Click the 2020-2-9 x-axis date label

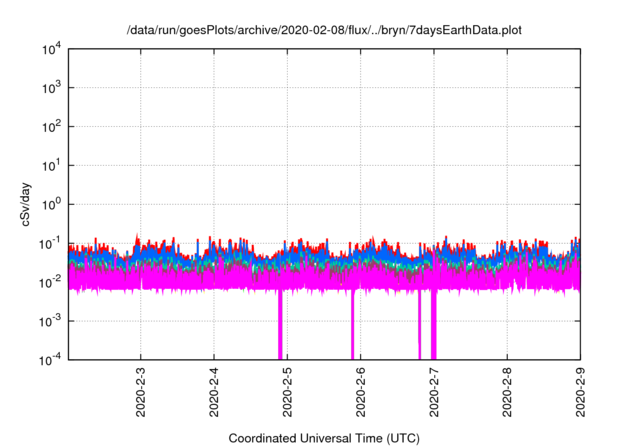pos(580,392)
